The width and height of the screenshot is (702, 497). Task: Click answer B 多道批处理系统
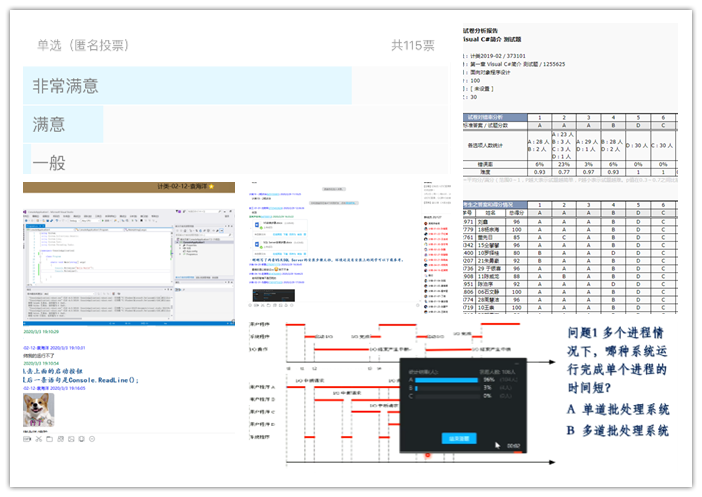pos(619,431)
